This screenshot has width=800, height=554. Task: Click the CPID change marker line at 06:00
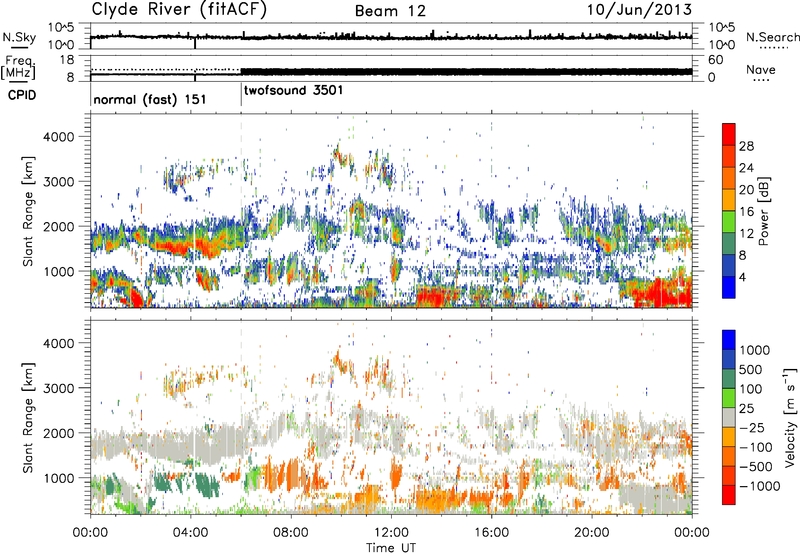[241, 95]
